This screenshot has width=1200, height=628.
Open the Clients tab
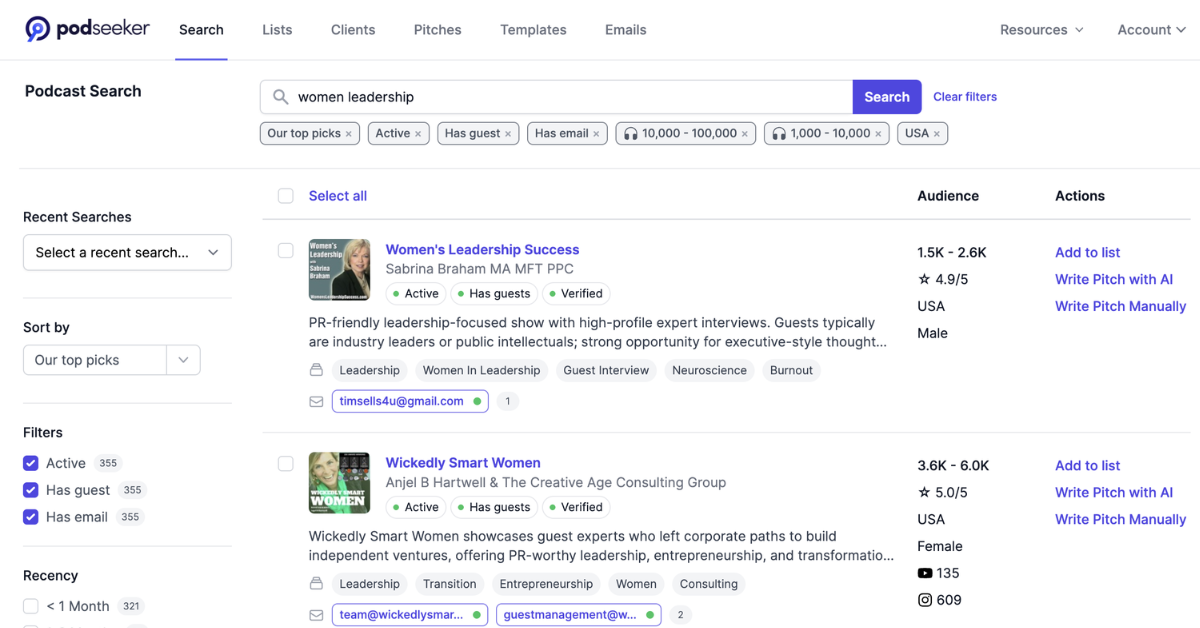point(353,30)
